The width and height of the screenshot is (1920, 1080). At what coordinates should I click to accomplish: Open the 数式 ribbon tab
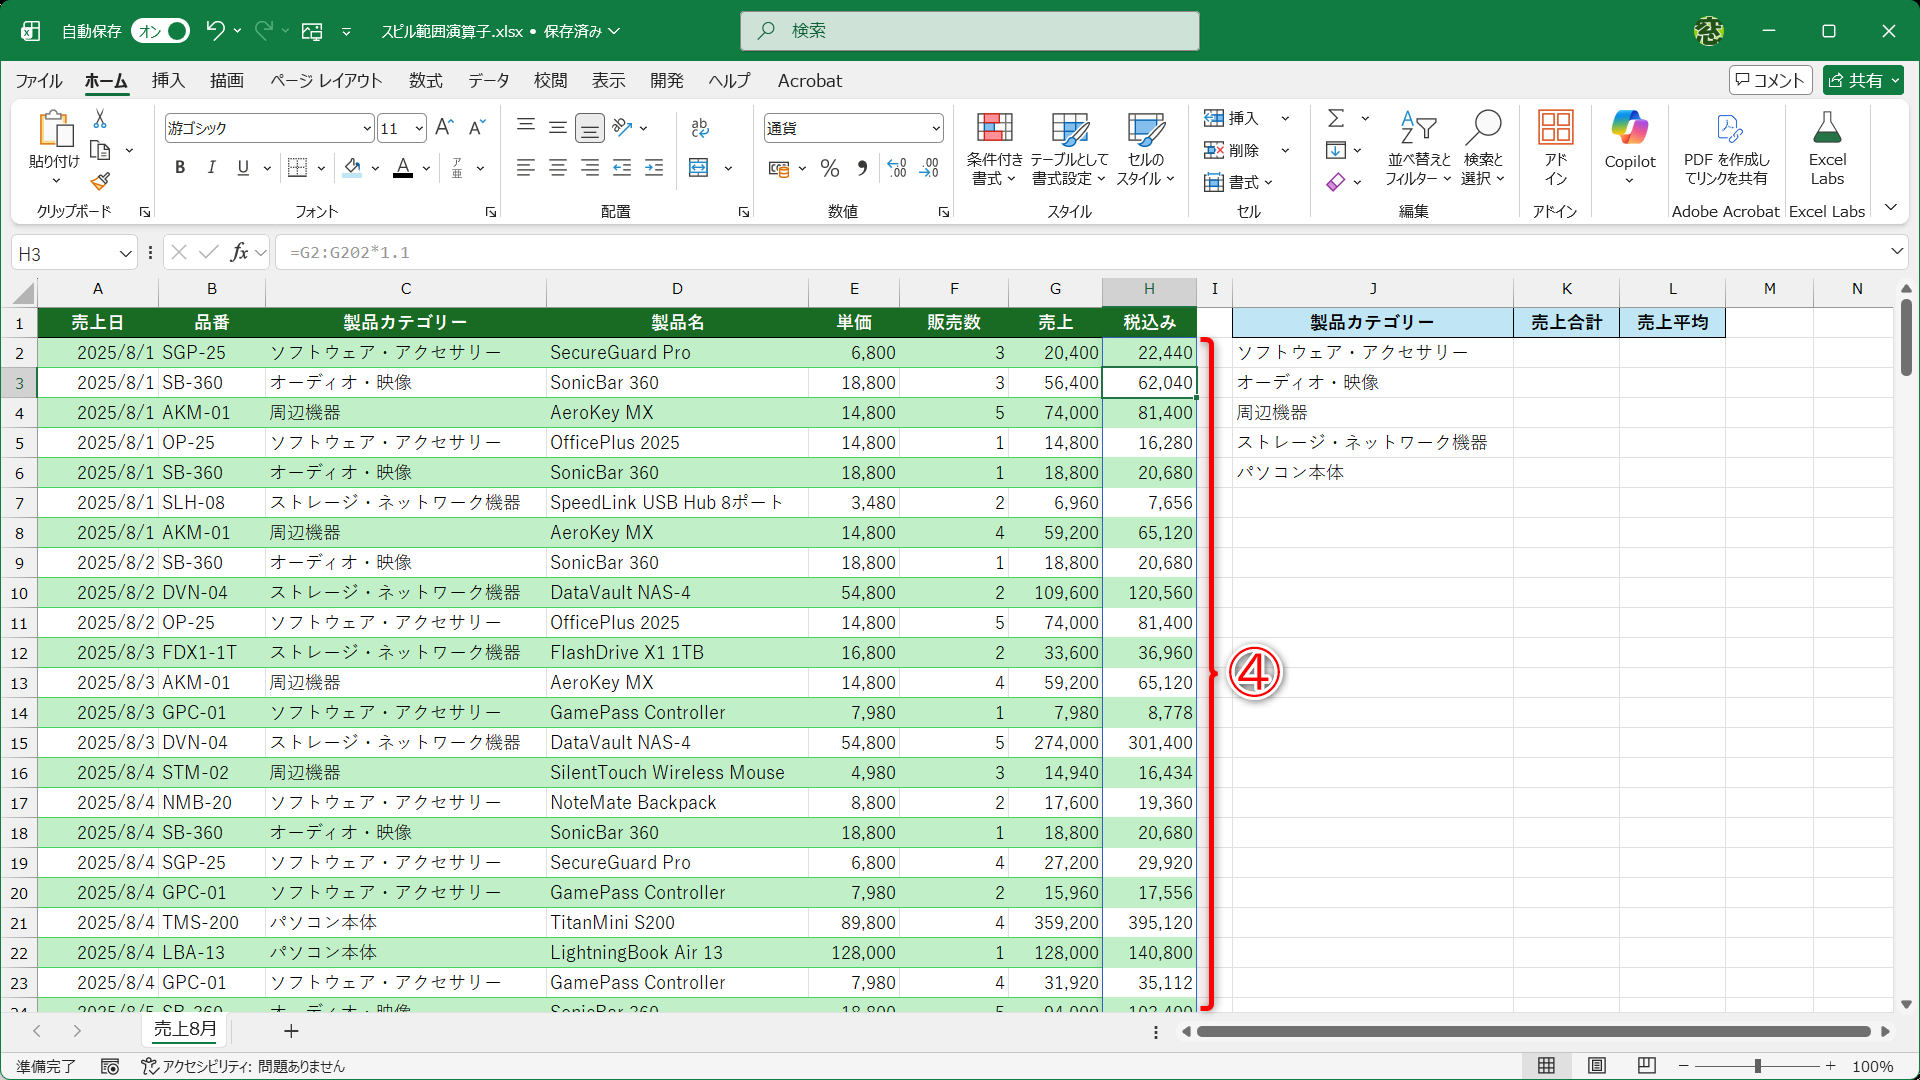425,80
